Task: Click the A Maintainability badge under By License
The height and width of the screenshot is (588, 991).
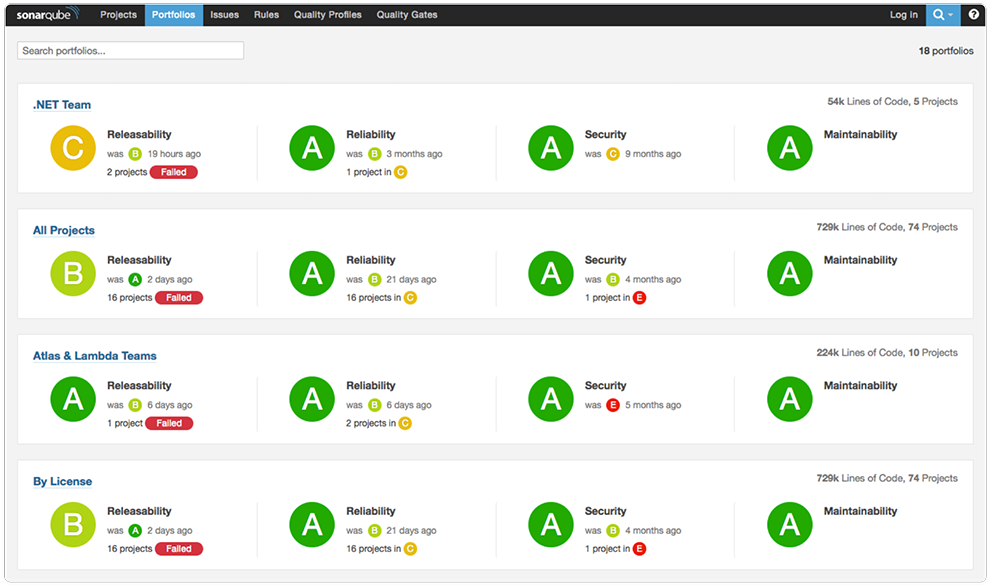Action: pos(789,524)
